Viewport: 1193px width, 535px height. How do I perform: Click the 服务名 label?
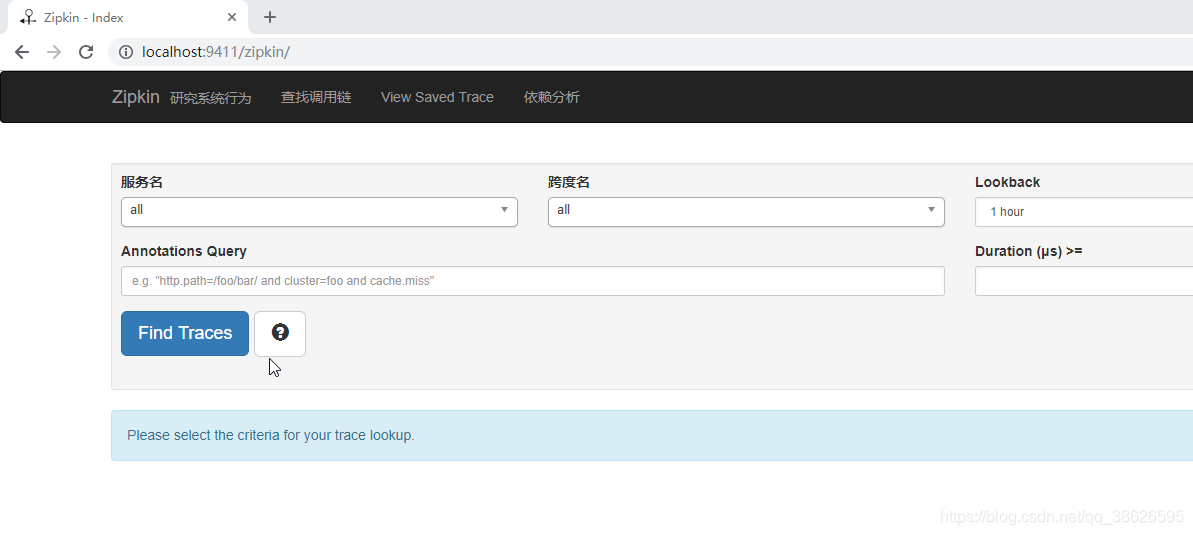(x=142, y=183)
